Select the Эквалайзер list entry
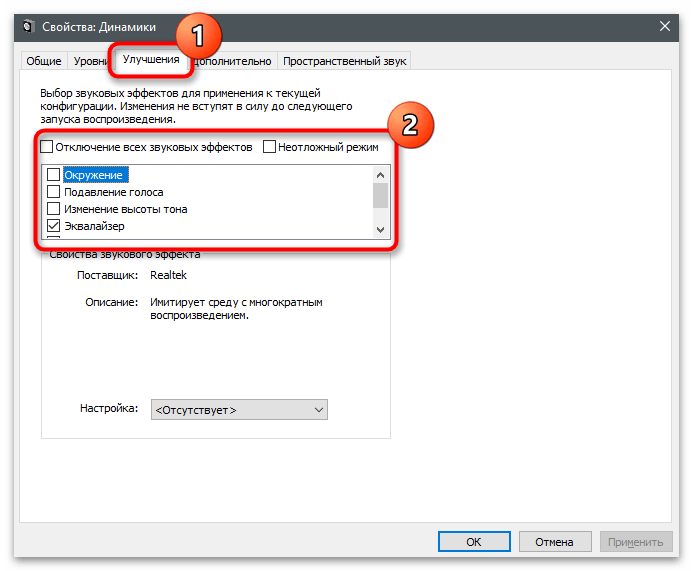Screen dimensions: 693x571 point(94,226)
